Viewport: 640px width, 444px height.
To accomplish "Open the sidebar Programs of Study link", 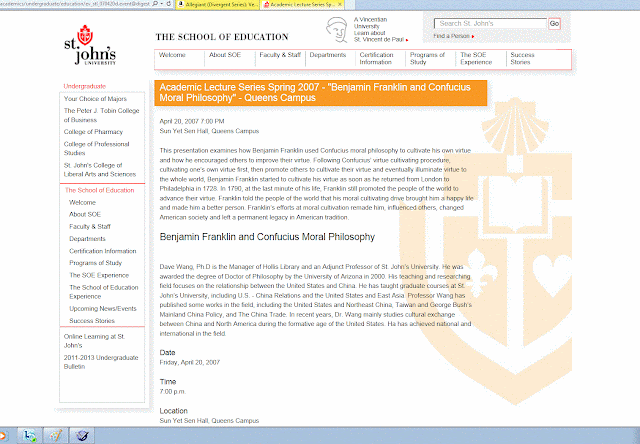I will click(96, 263).
